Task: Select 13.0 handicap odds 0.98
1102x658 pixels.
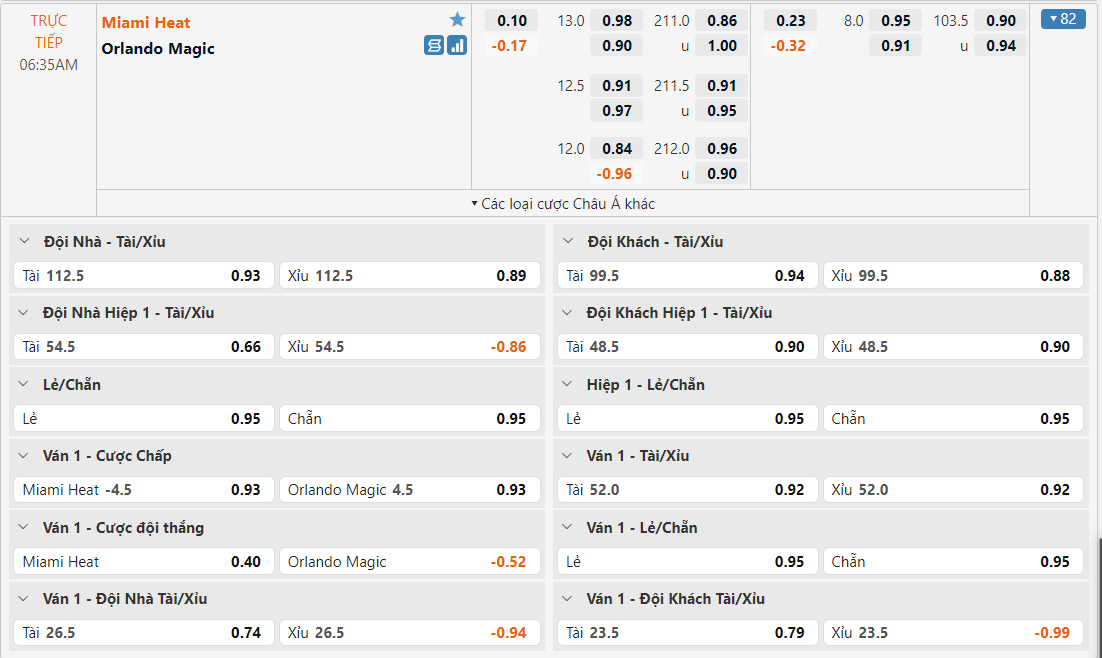Action: click(x=617, y=21)
